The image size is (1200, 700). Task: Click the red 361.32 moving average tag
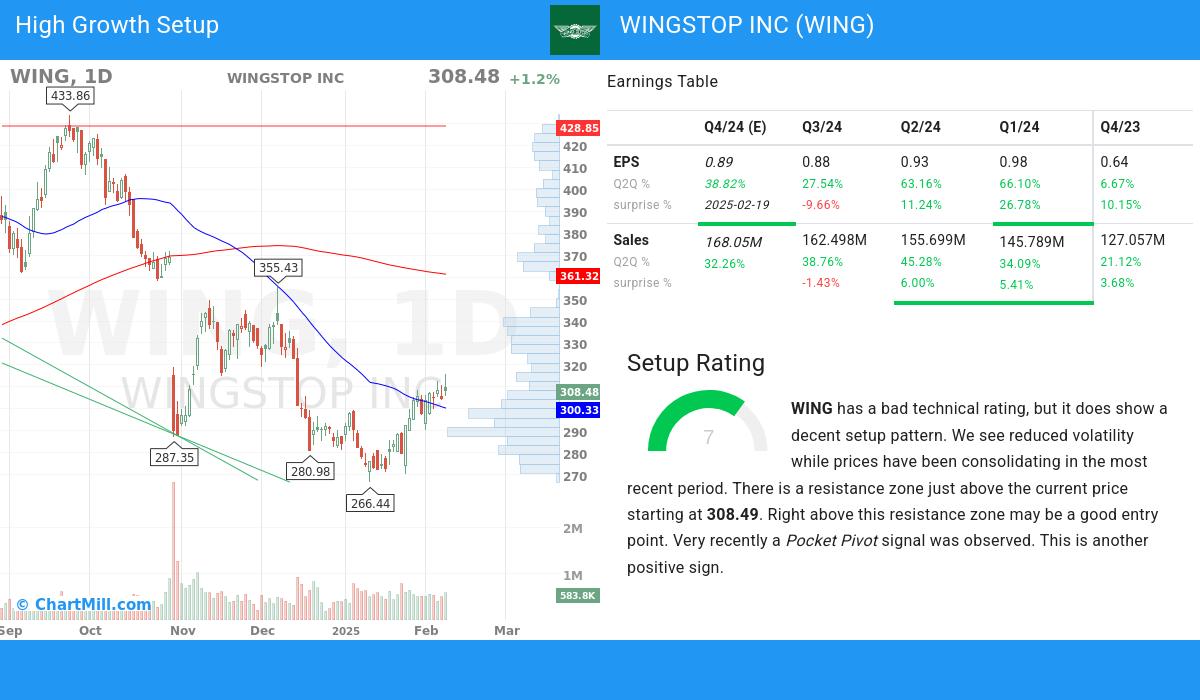(579, 276)
